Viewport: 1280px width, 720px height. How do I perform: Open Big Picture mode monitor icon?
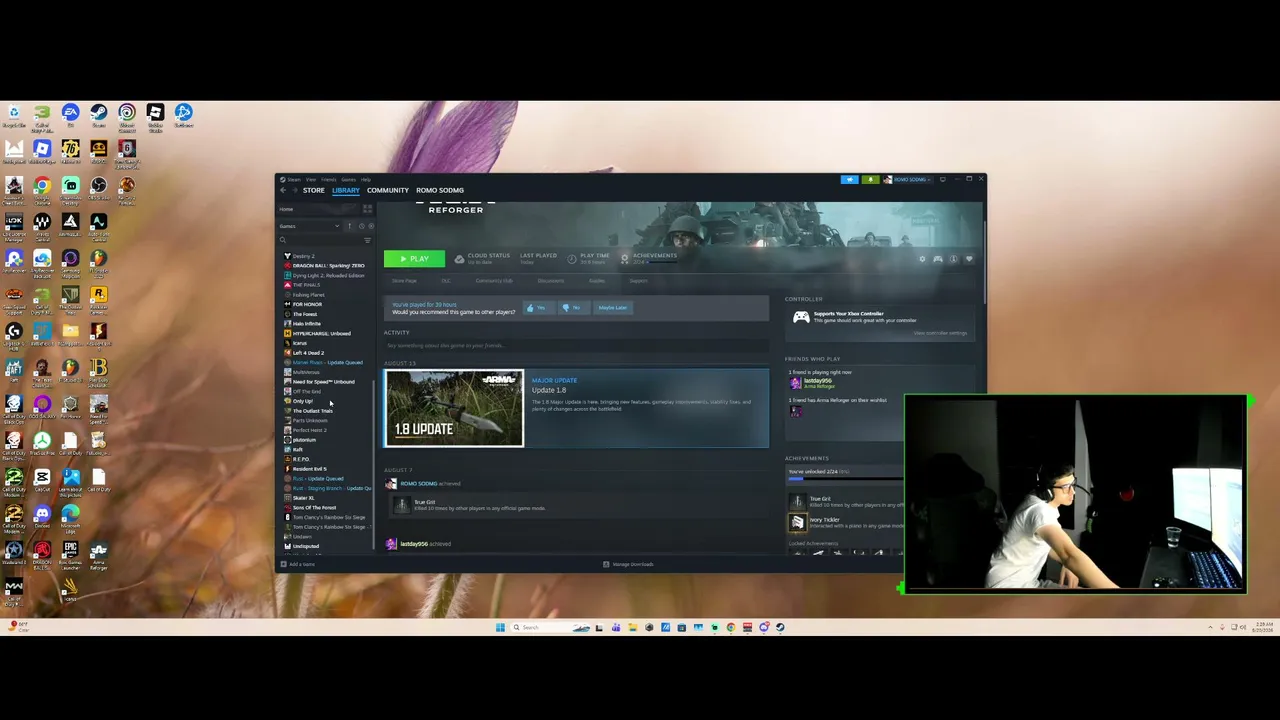[942, 180]
